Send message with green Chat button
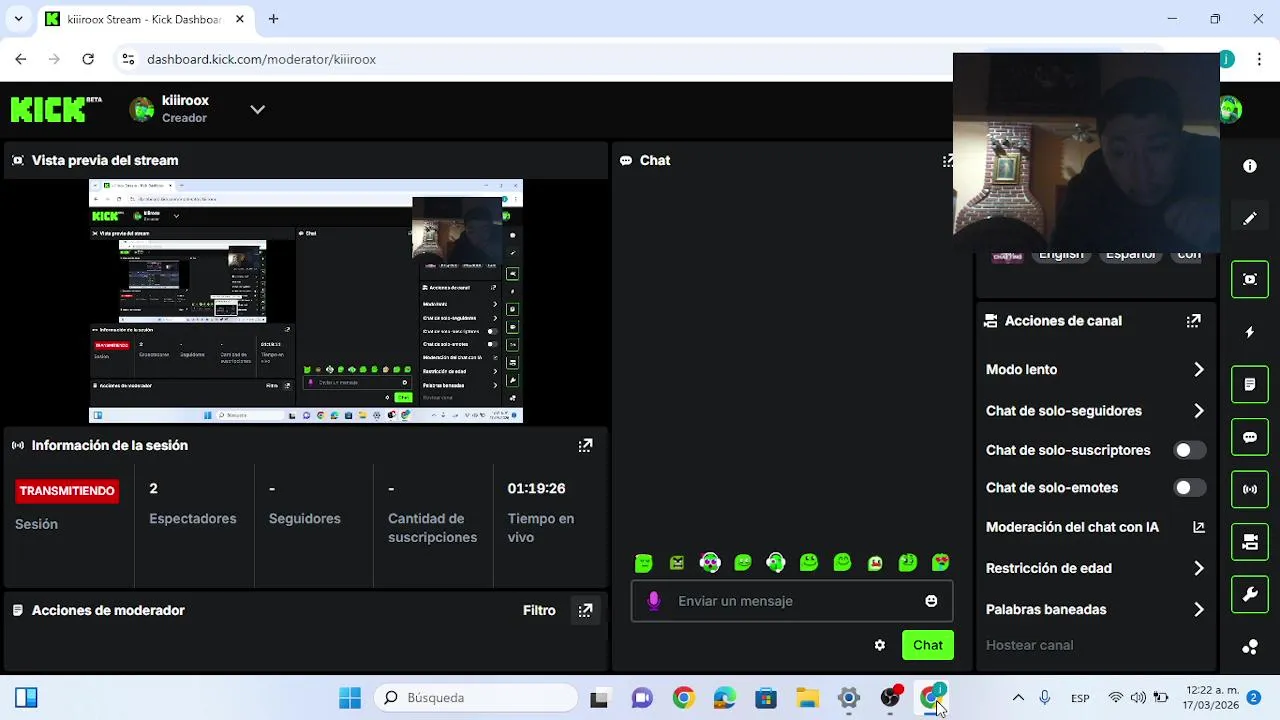Image resolution: width=1280 pixels, height=720 pixels. click(x=927, y=645)
